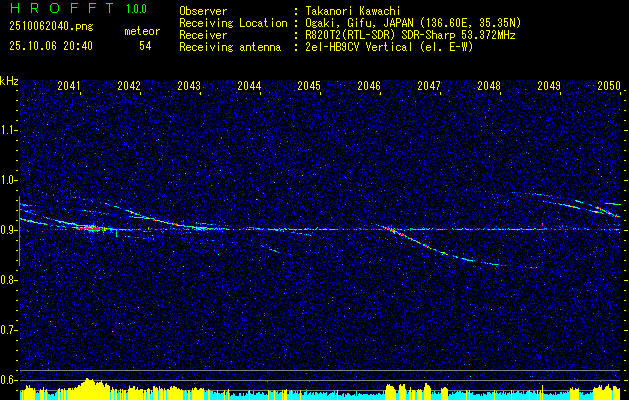Click the meteor count value 54
This screenshot has height=400, width=629.
(x=145, y=46)
